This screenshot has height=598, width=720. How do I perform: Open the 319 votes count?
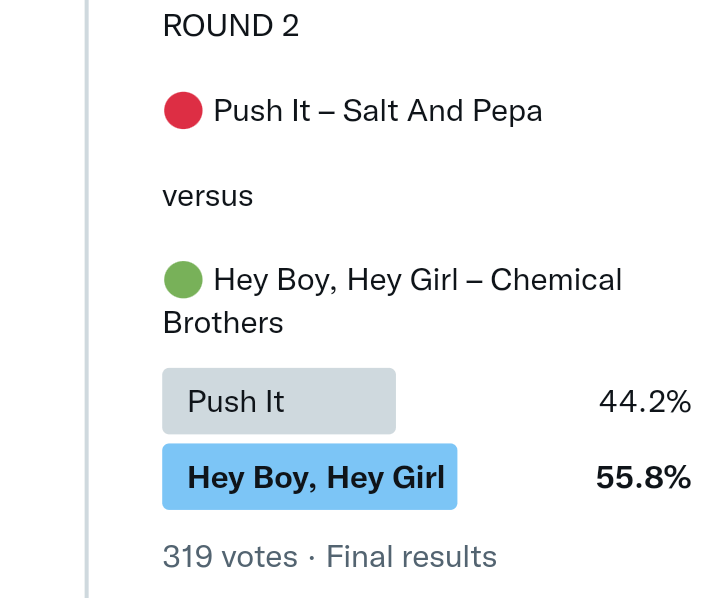pyautogui.click(x=230, y=557)
